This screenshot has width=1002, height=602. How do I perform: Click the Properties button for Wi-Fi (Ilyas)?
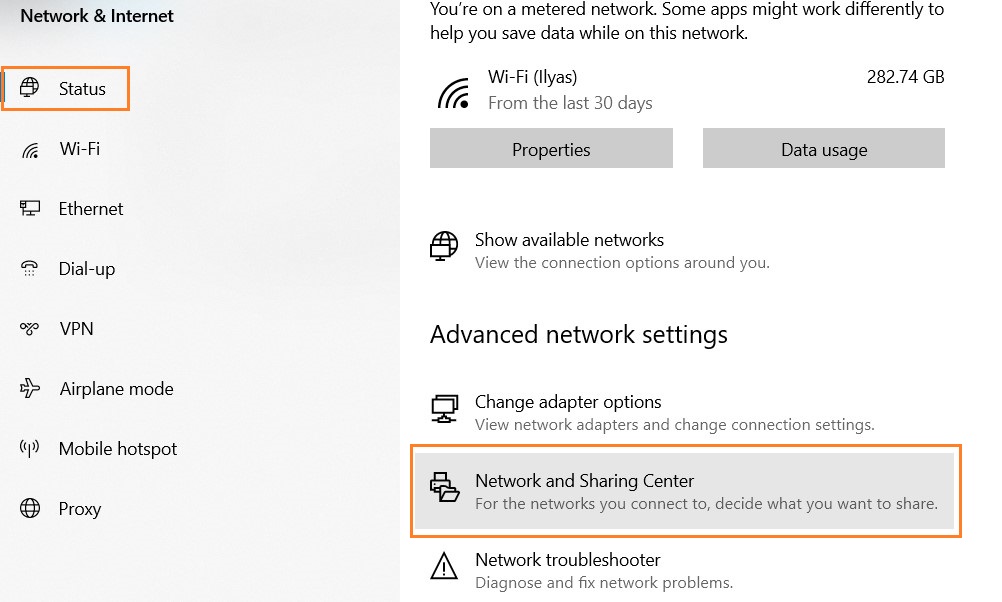(x=551, y=148)
